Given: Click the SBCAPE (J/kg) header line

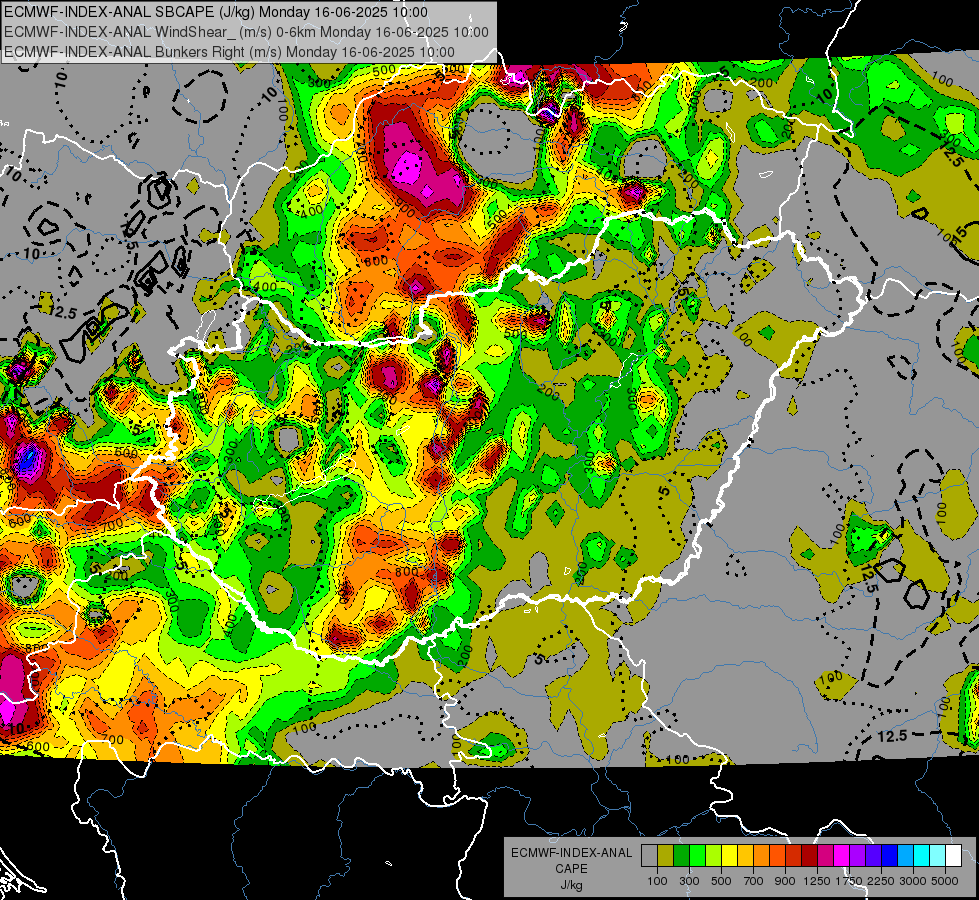Looking at the screenshot, I should (x=216, y=12).
